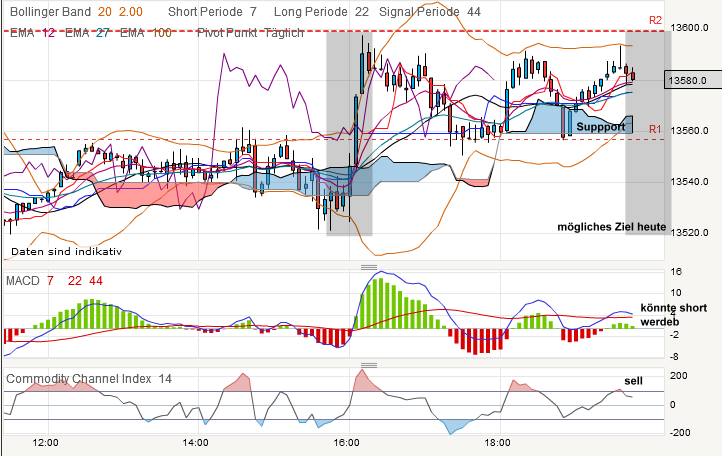Grab the divider handle above MACD panel

pos(369,267)
